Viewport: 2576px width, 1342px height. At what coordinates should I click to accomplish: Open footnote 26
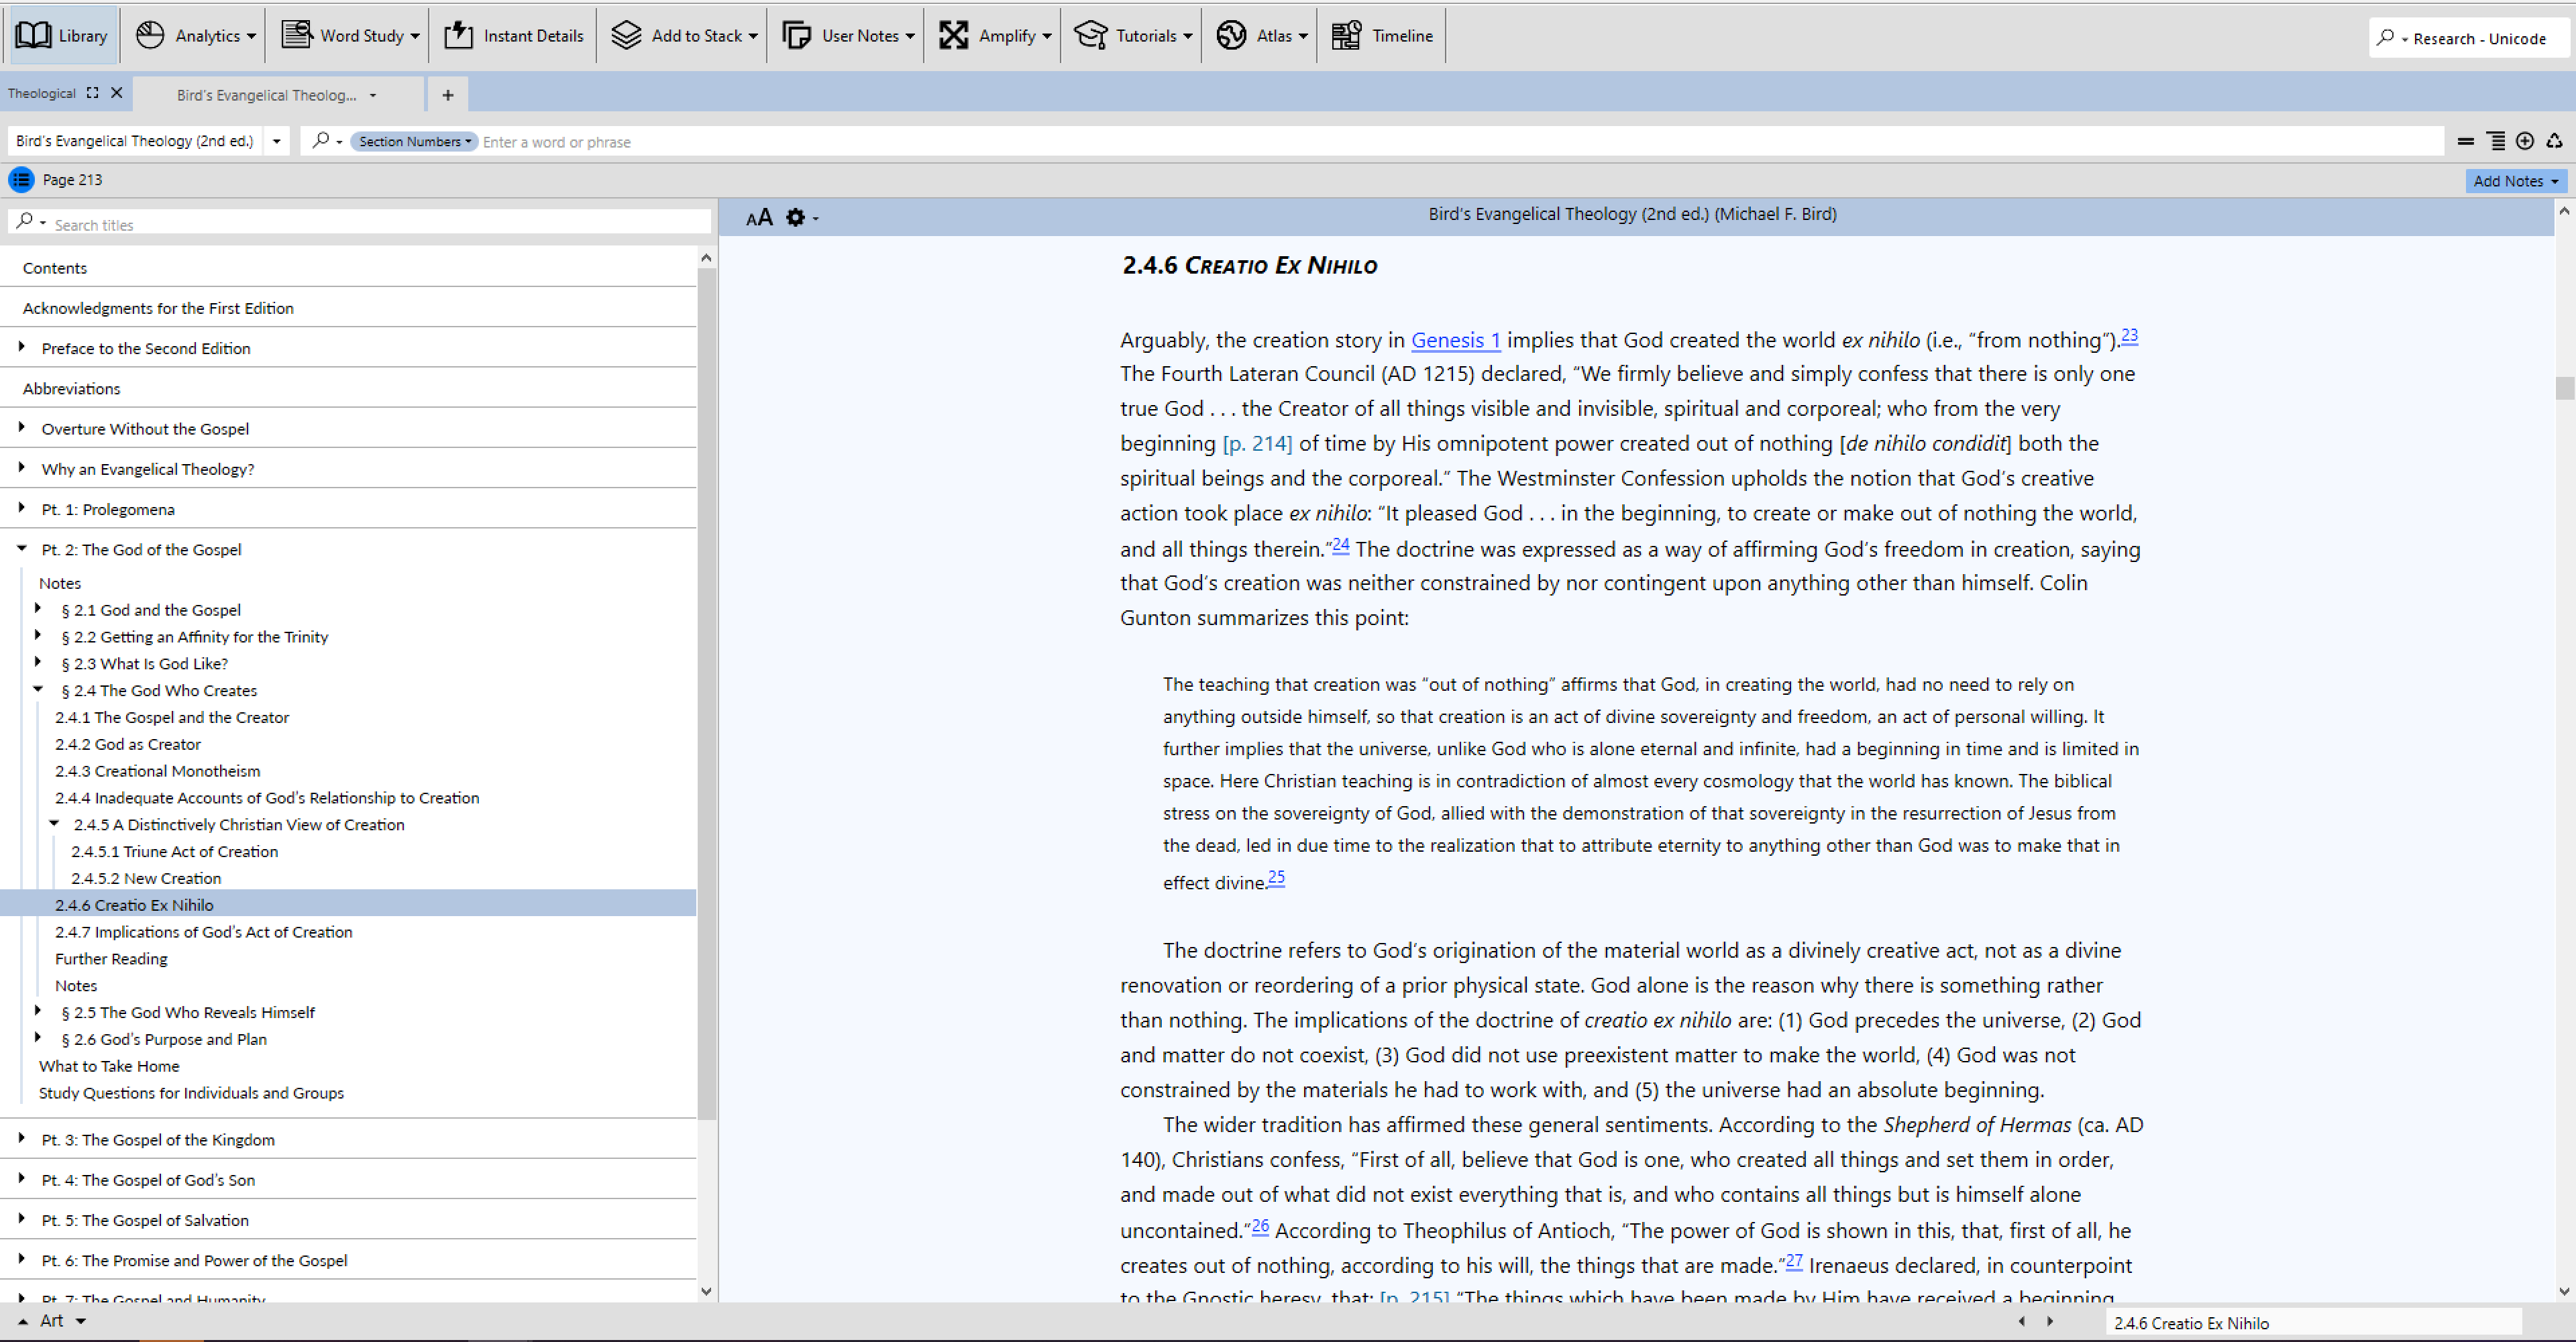[x=1260, y=1225]
